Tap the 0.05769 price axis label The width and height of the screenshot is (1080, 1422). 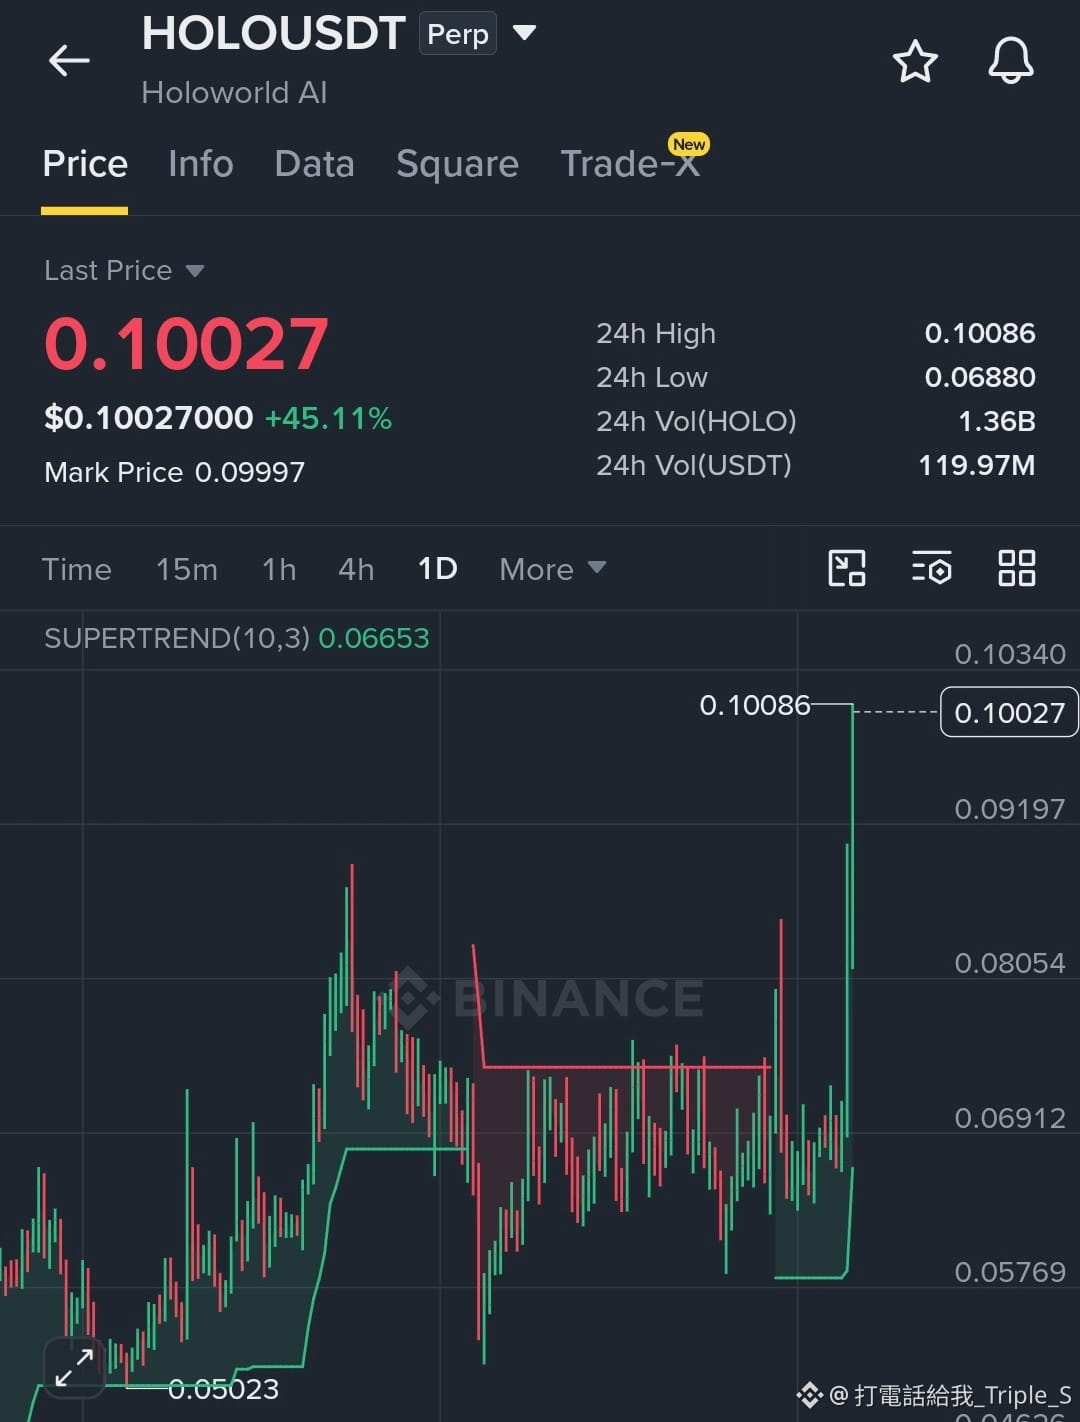(x=1010, y=1272)
